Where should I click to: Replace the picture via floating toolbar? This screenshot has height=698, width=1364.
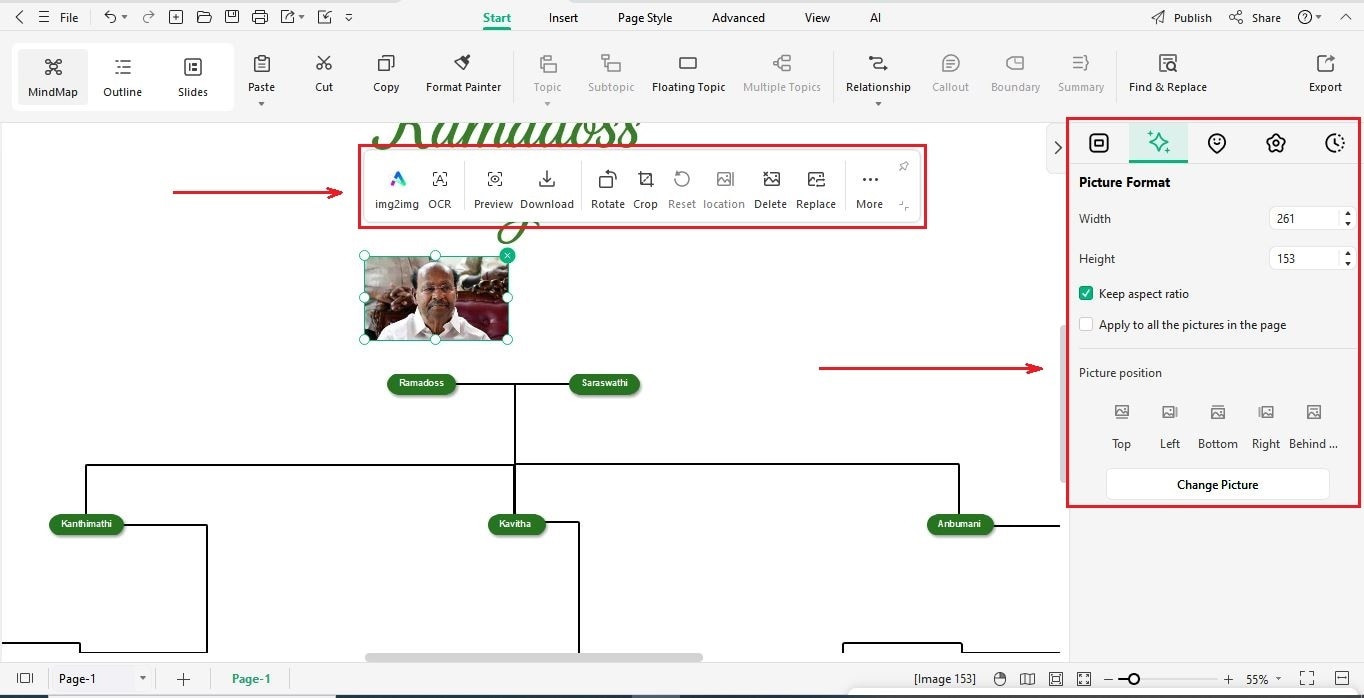(x=816, y=189)
